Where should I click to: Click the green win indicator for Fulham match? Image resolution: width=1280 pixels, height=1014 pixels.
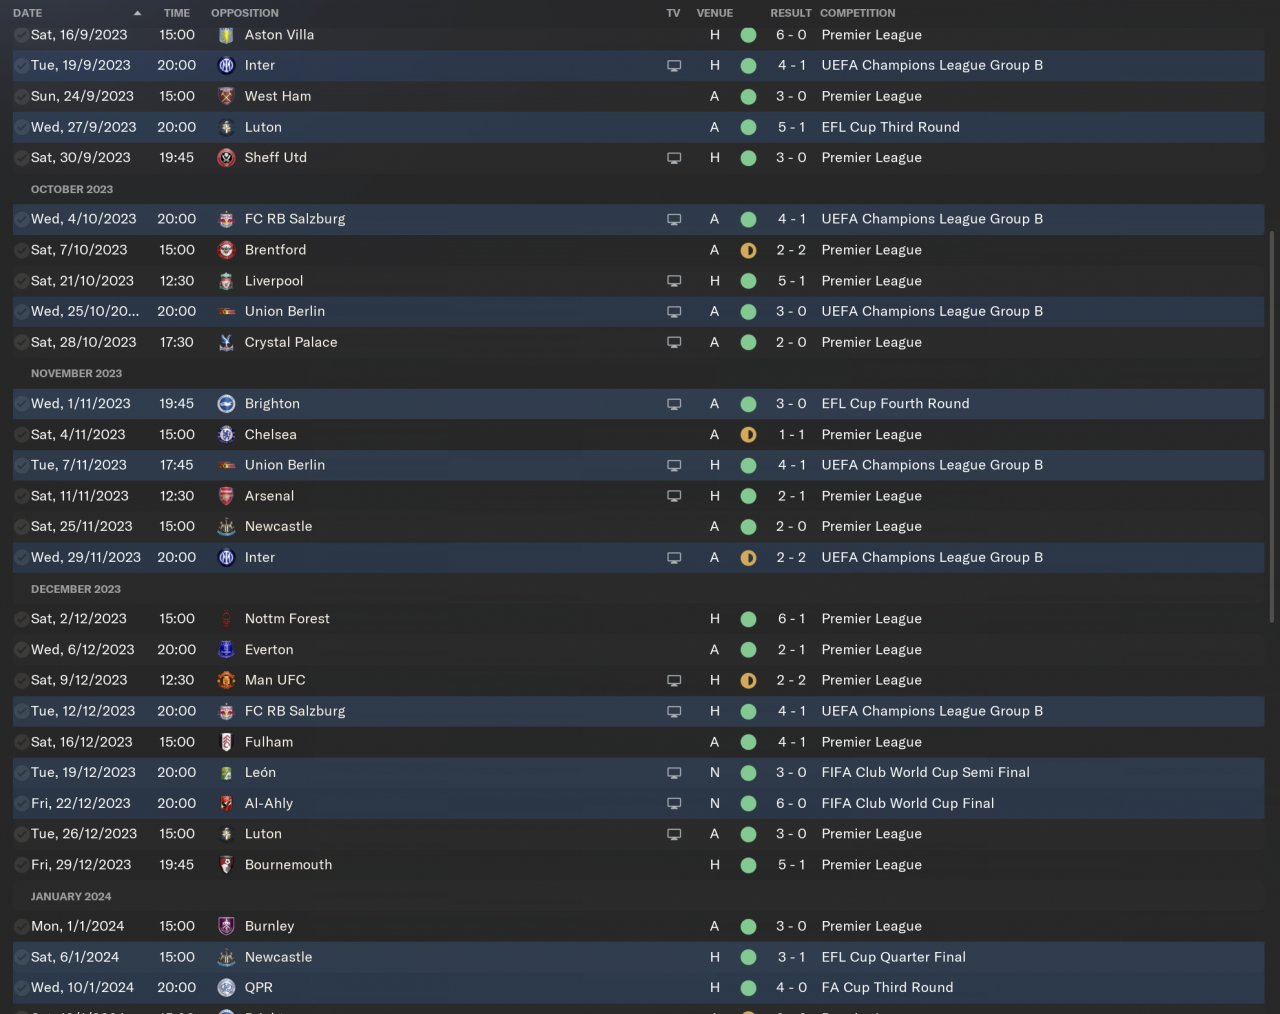pyautogui.click(x=748, y=742)
